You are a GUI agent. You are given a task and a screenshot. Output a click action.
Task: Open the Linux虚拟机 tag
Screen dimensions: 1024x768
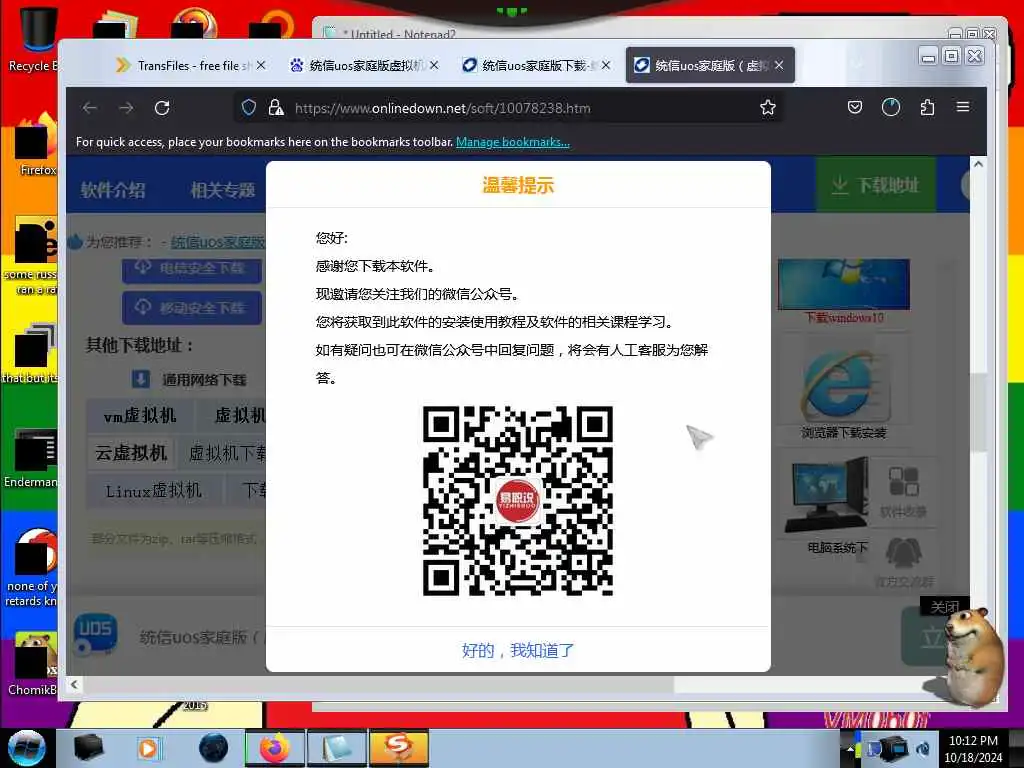click(x=153, y=491)
